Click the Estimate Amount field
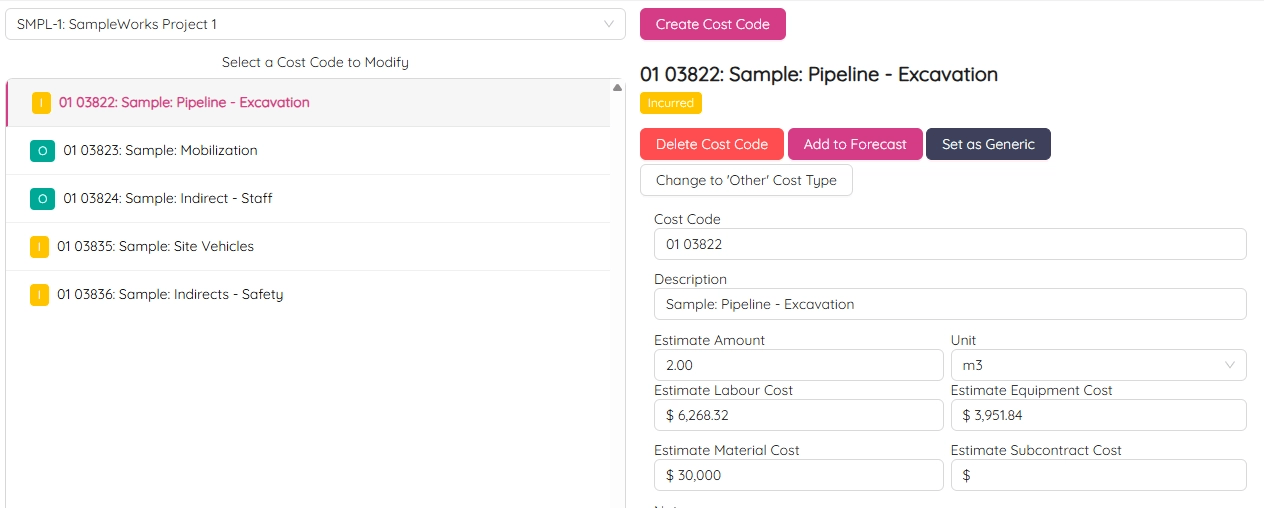 point(798,365)
